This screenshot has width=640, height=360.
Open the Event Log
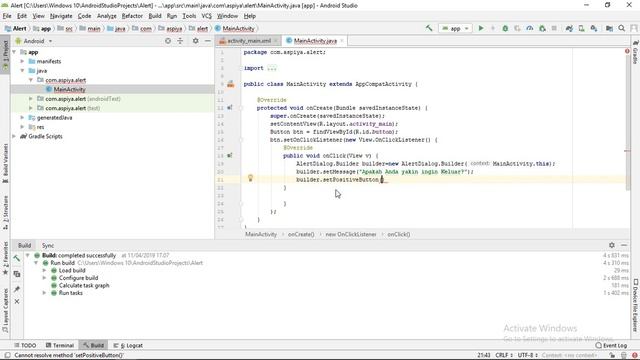pyautogui.click(x=611, y=345)
